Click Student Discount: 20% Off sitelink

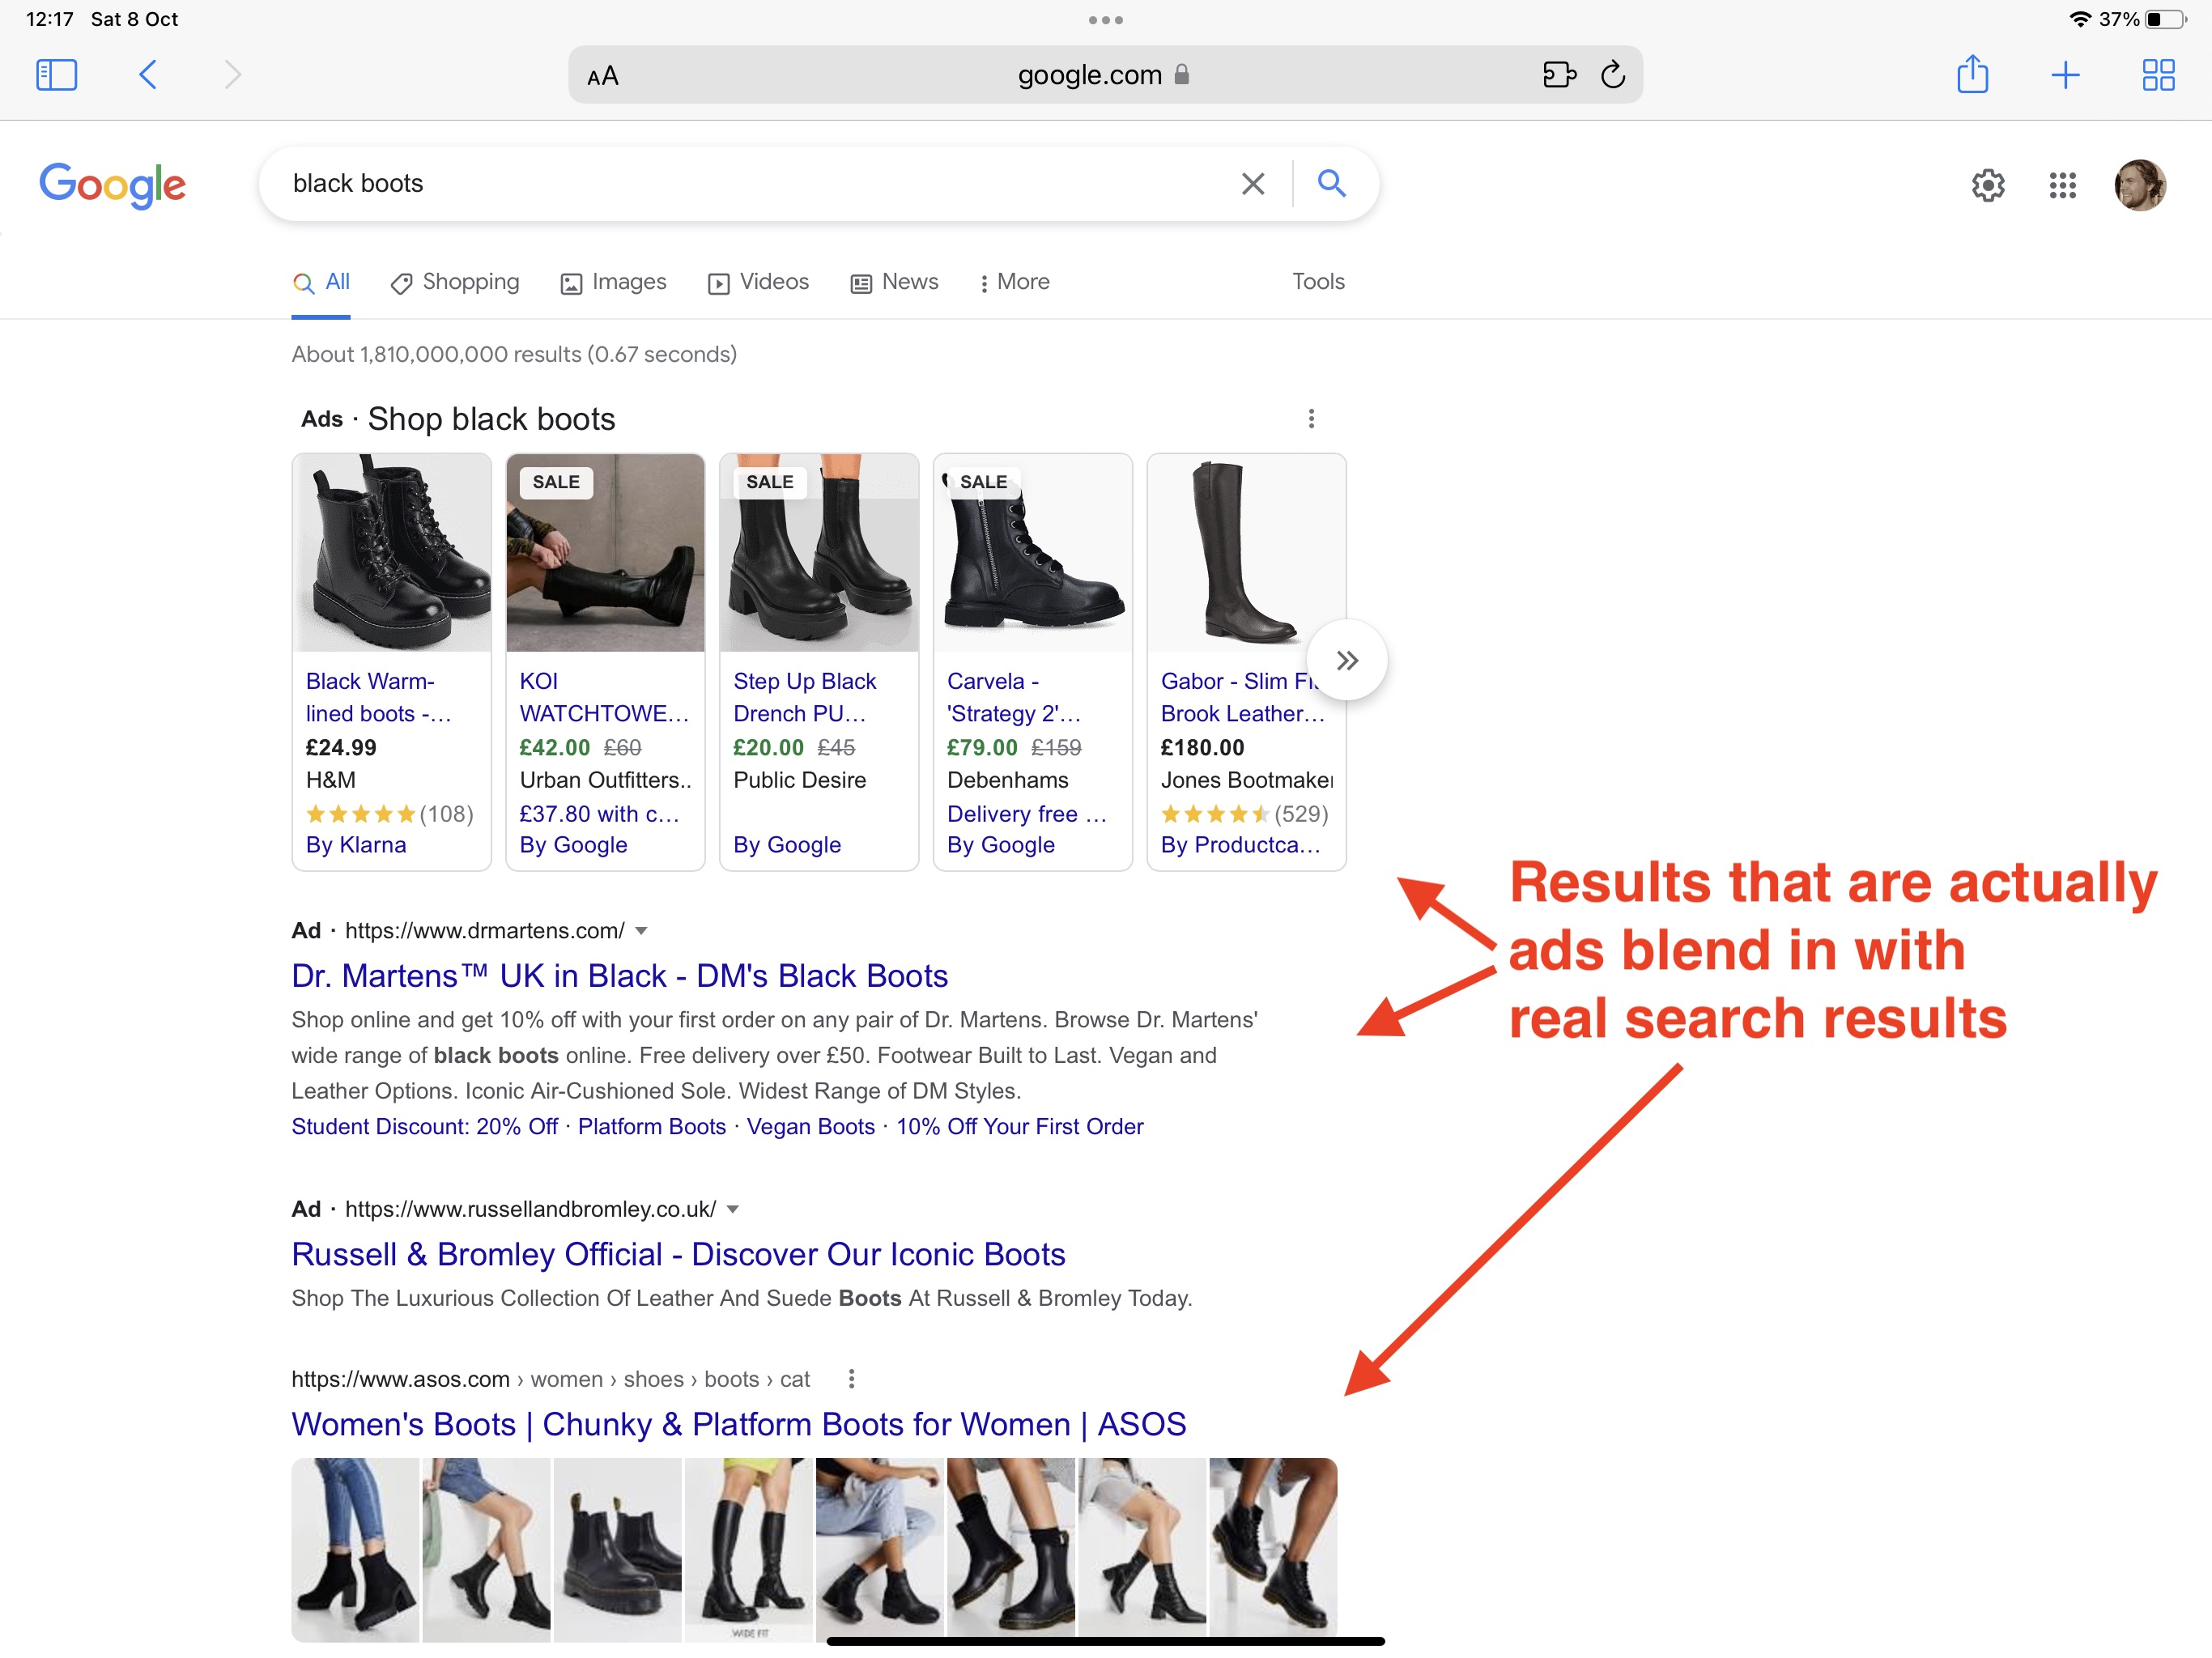424,1127
